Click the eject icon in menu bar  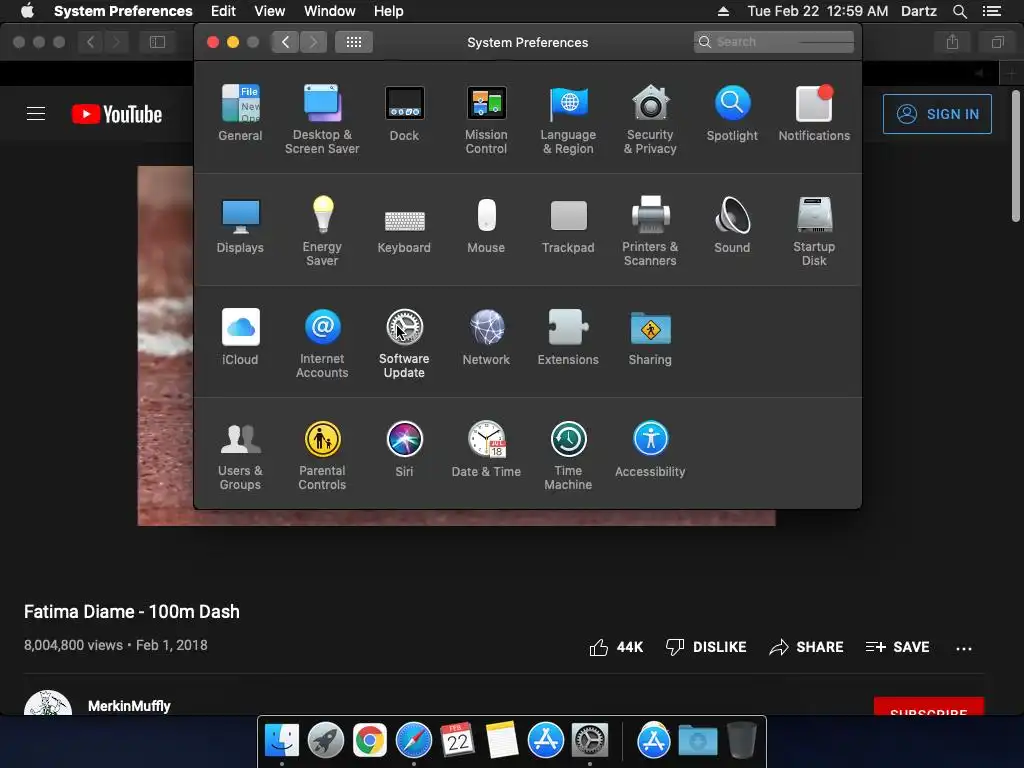coord(723,11)
